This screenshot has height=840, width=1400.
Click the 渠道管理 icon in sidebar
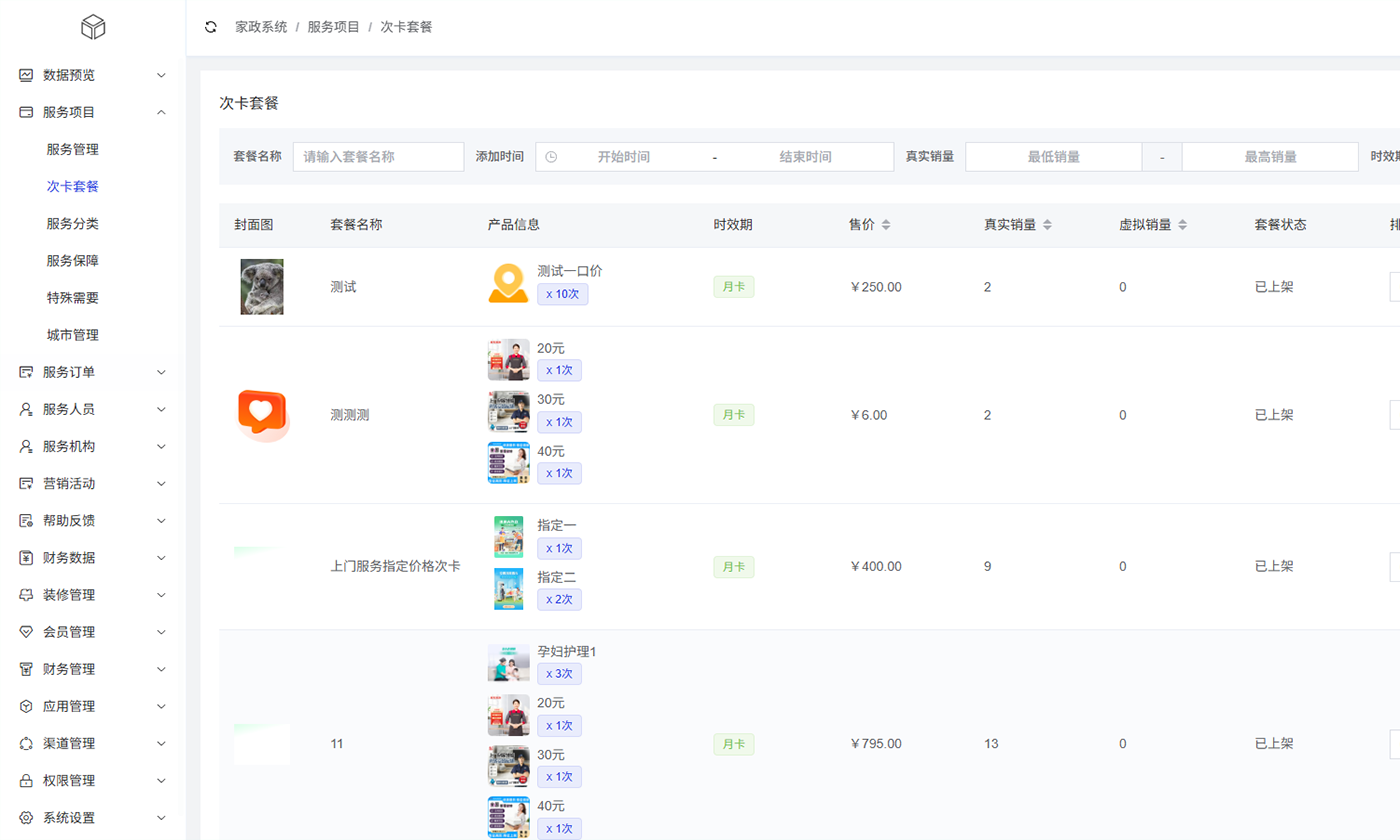27,744
